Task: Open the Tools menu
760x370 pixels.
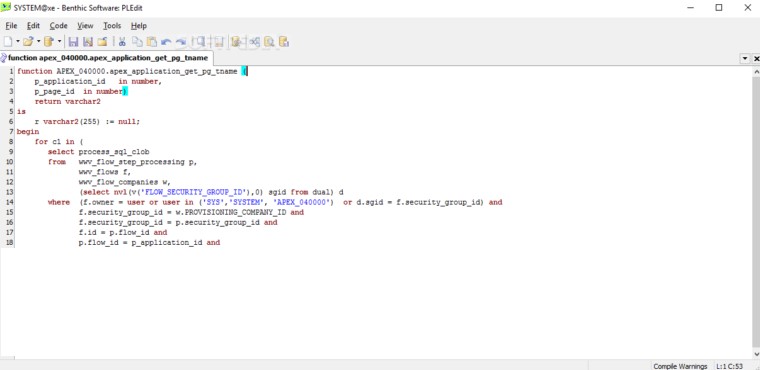Action: 112,26
